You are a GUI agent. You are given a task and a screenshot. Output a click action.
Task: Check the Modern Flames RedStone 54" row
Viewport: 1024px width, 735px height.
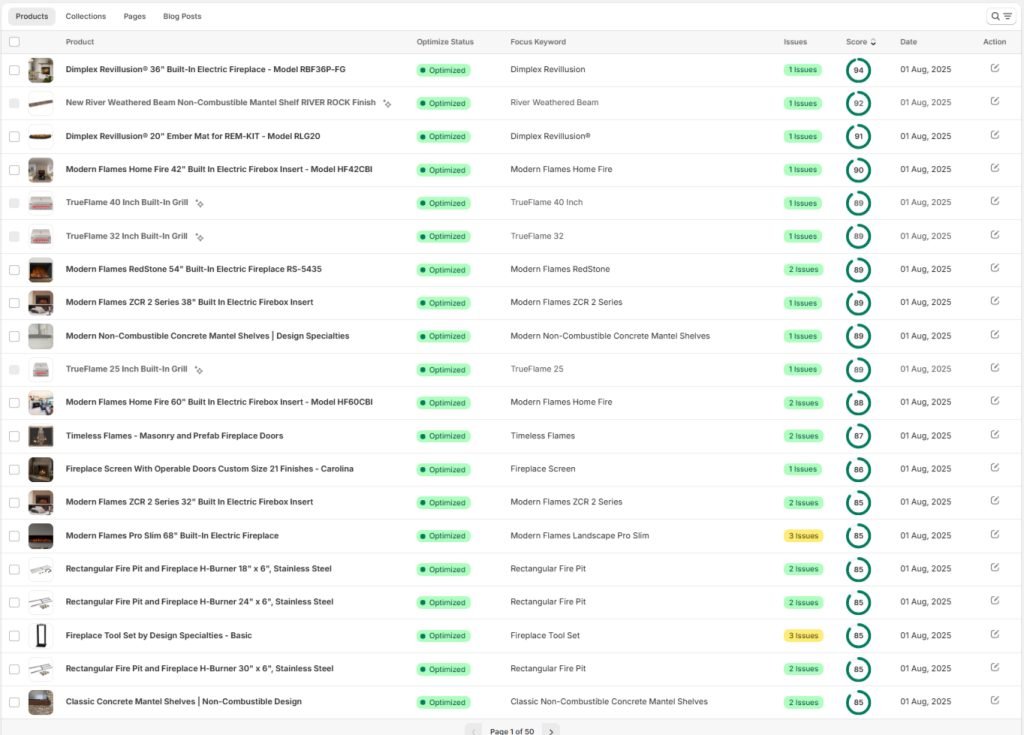[x=14, y=270]
